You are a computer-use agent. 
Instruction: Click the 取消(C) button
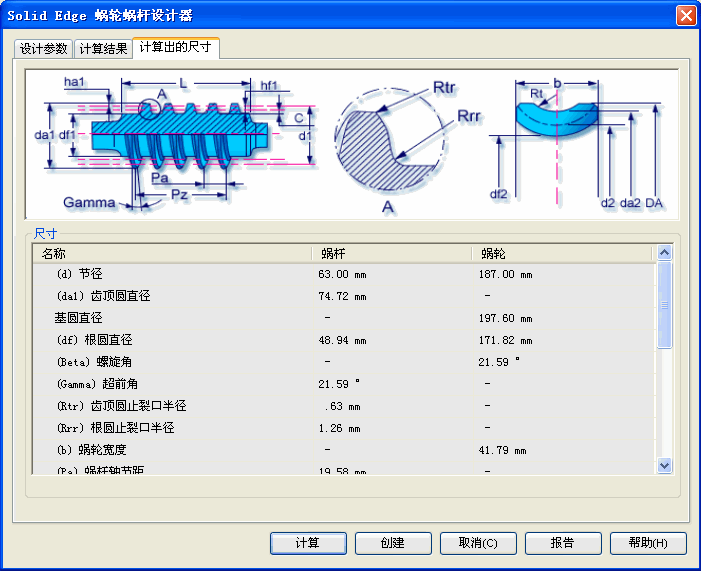(478, 543)
